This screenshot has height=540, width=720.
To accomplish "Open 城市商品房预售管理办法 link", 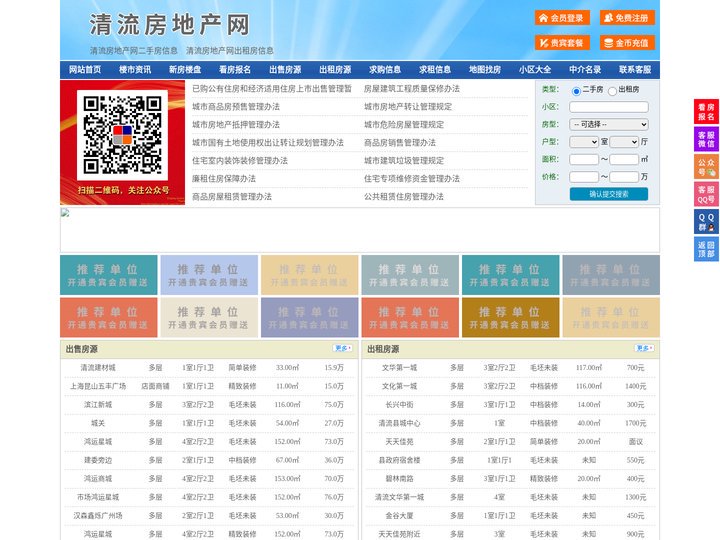I will pyautogui.click(x=236, y=107).
